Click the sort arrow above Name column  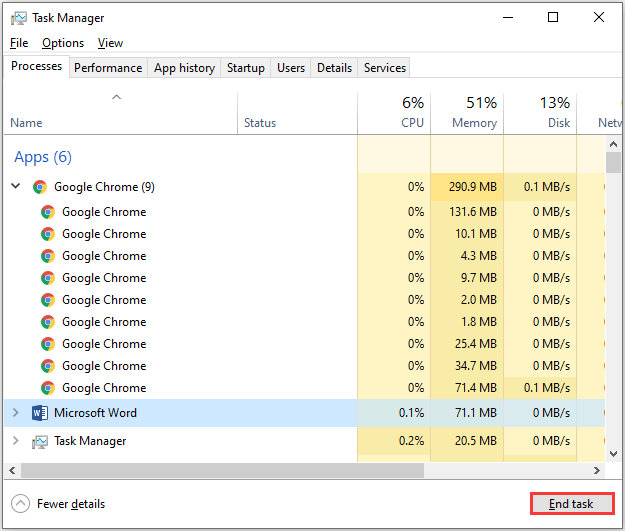point(116,97)
